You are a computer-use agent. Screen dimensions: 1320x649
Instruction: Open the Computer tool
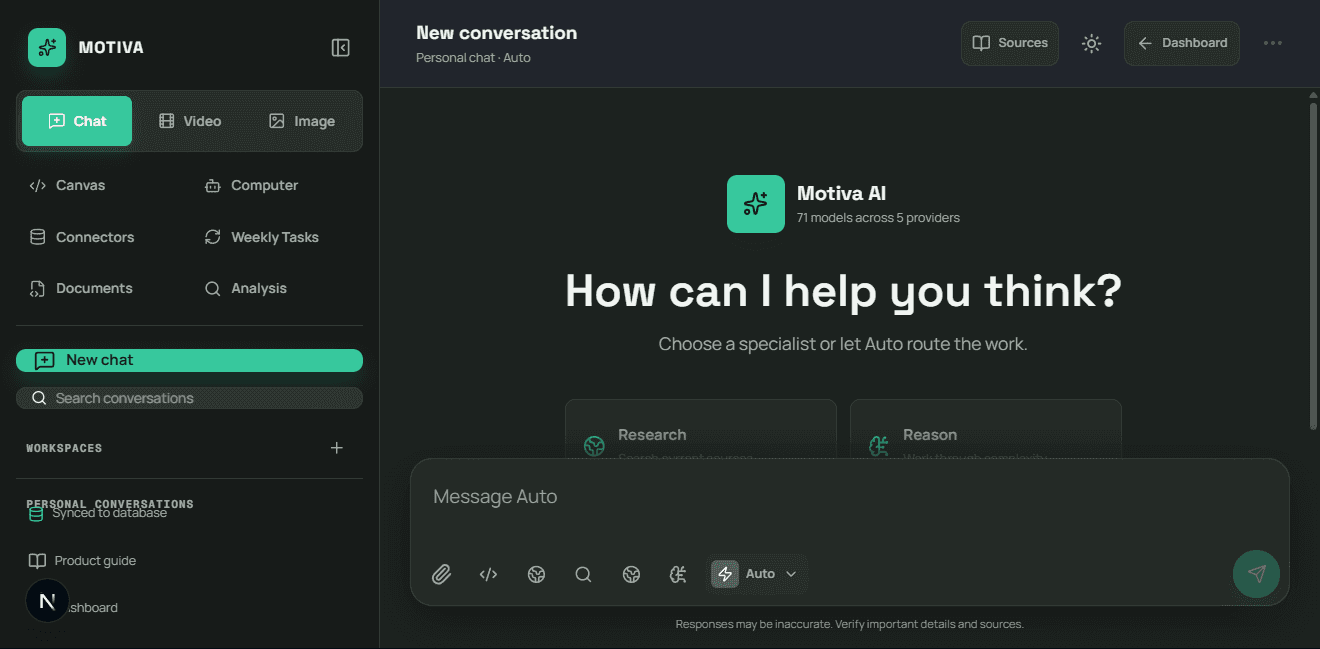(x=251, y=185)
